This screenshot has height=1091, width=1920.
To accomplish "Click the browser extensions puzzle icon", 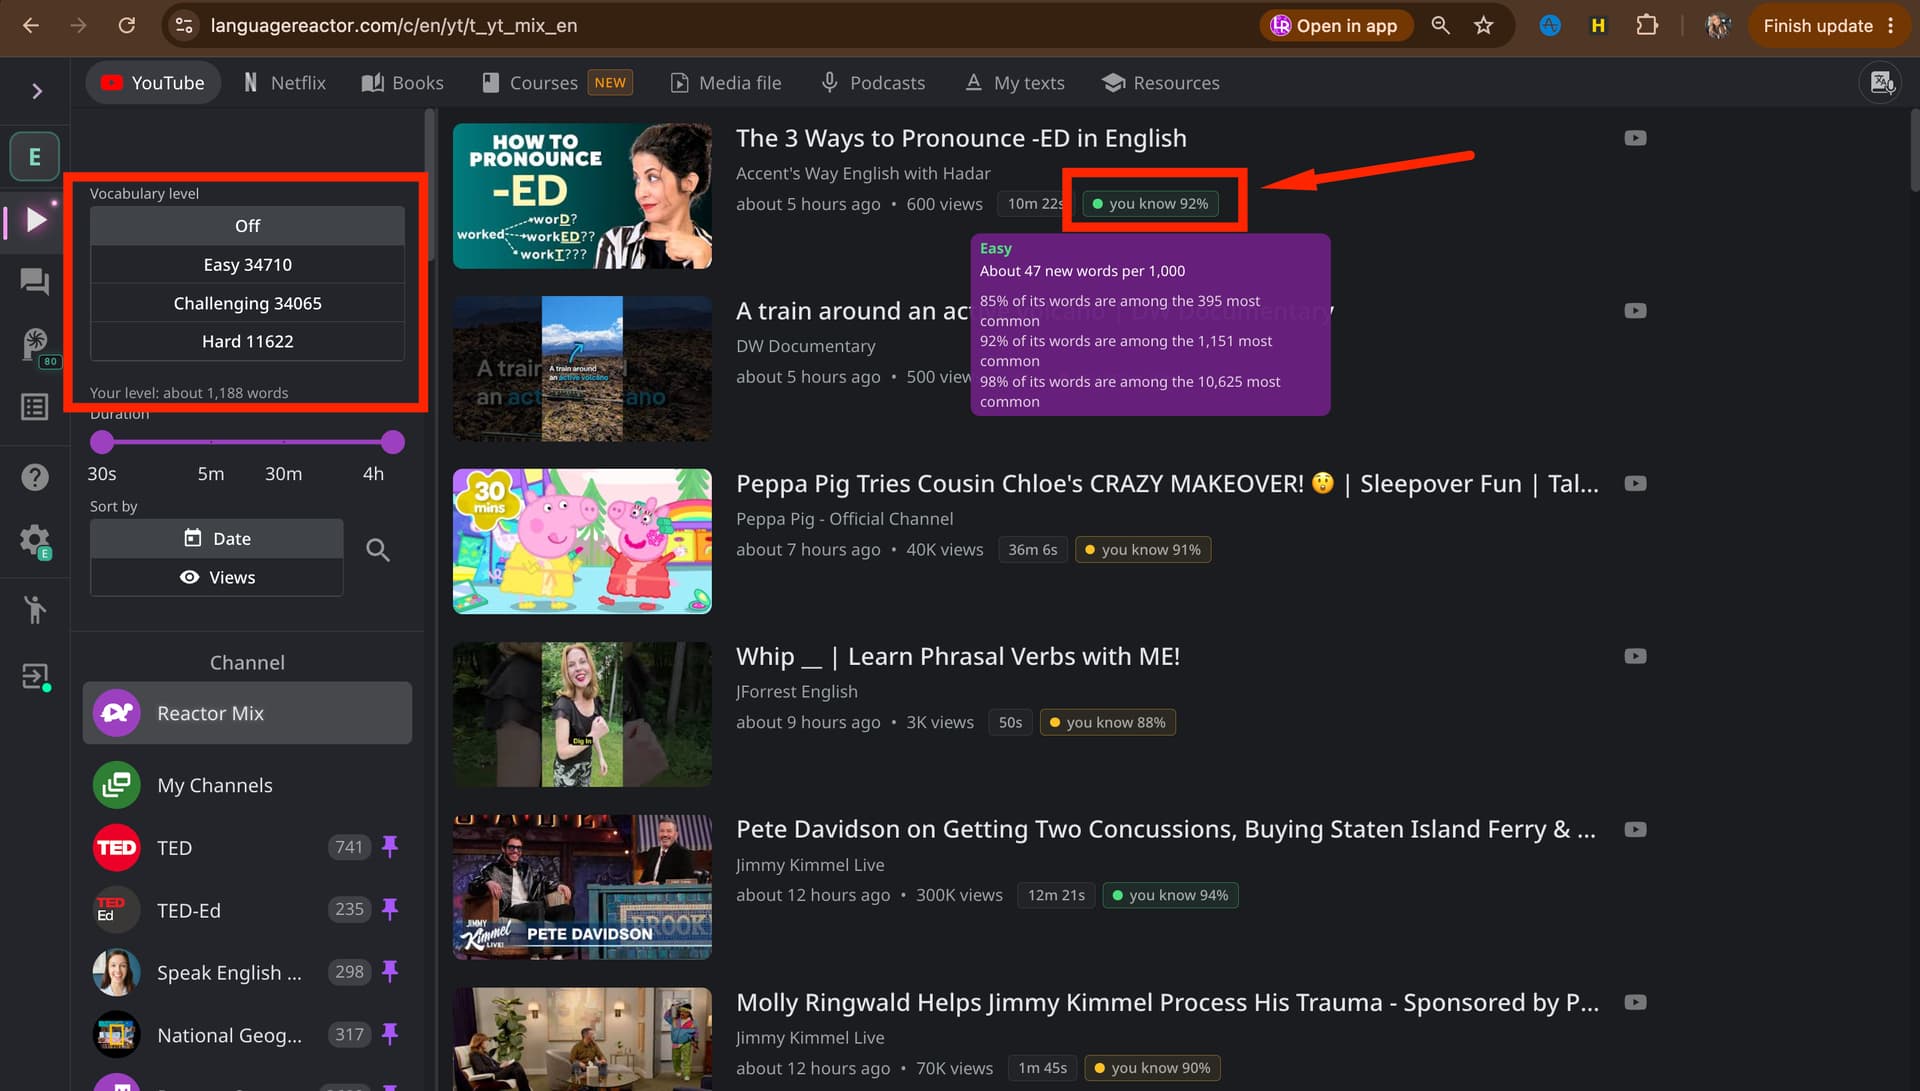I will click(1646, 26).
